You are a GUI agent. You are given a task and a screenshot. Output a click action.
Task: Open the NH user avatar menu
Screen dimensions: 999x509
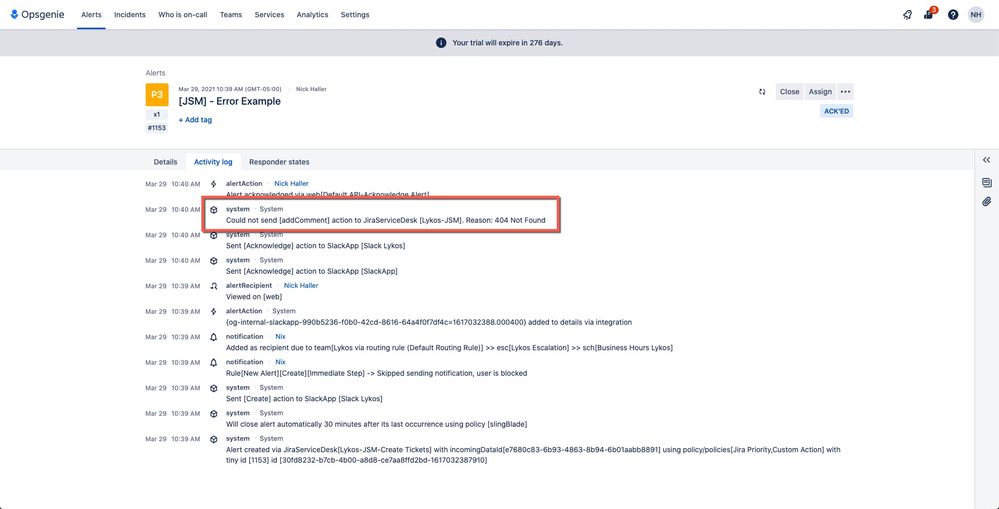coord(975,15)
